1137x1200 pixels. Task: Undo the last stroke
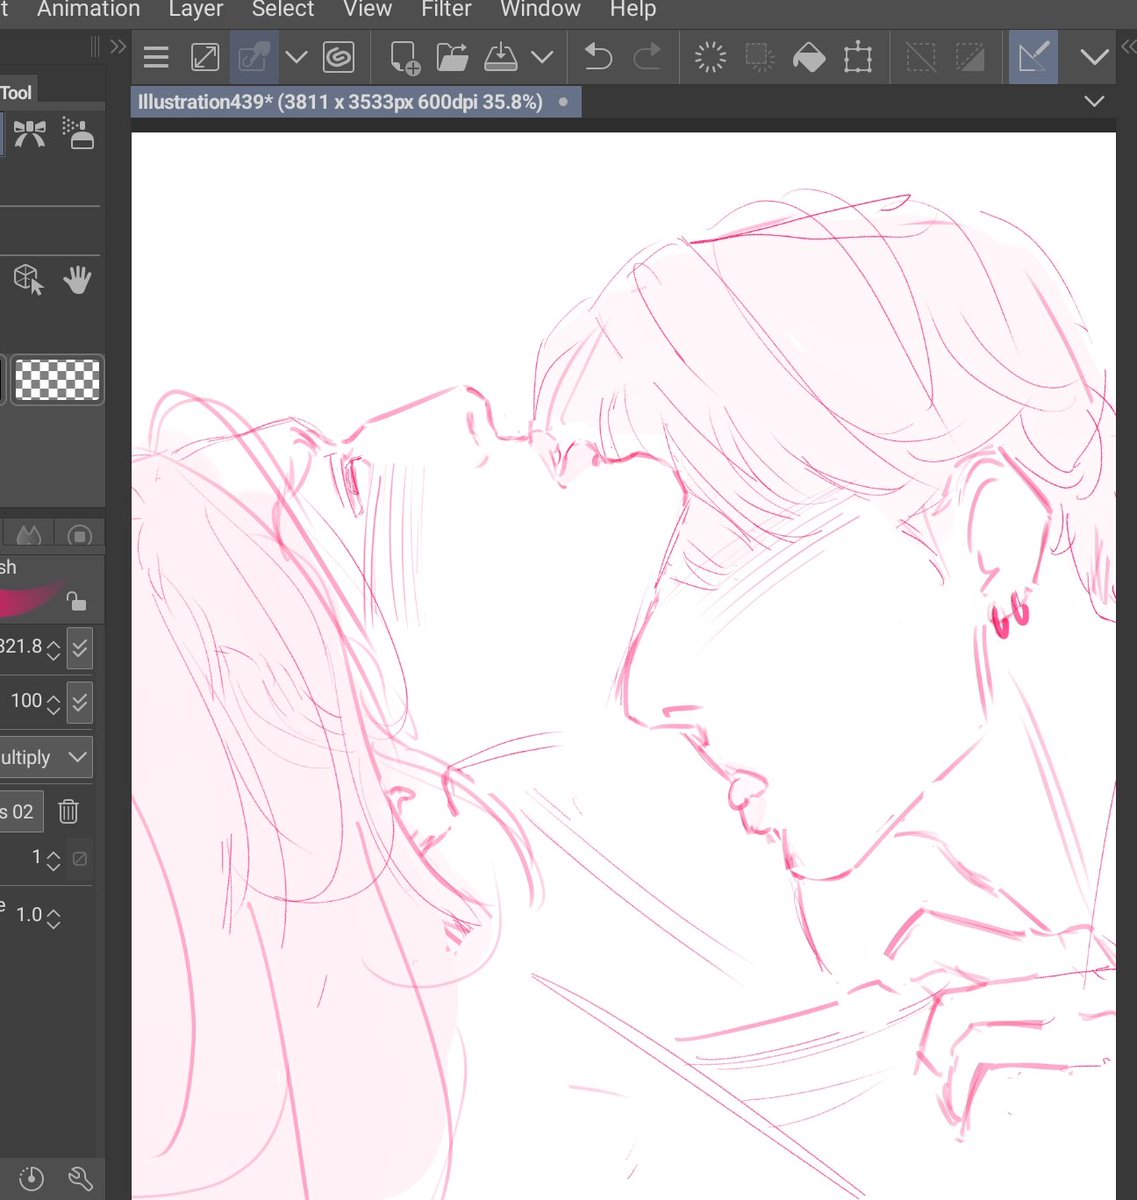(598, 57)
